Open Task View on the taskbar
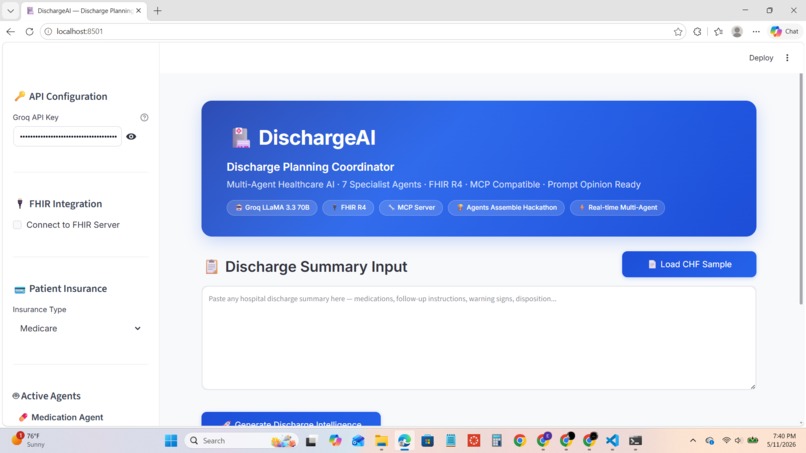 (311, 441)
